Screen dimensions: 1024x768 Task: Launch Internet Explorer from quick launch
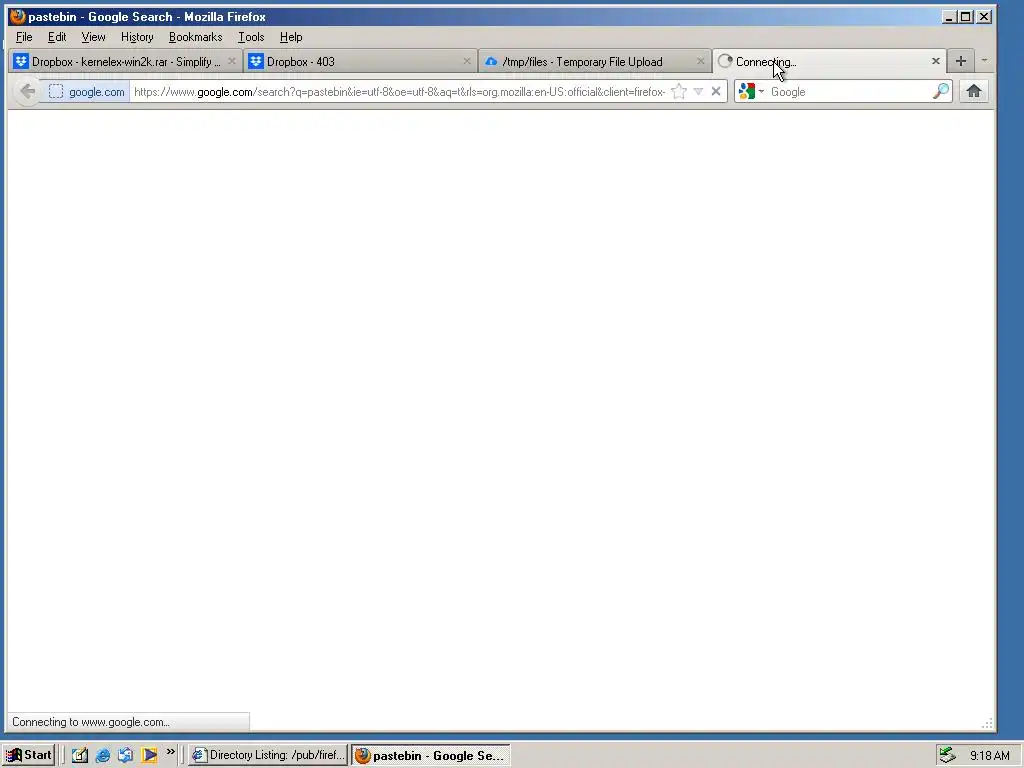click(x=103, y=755)
